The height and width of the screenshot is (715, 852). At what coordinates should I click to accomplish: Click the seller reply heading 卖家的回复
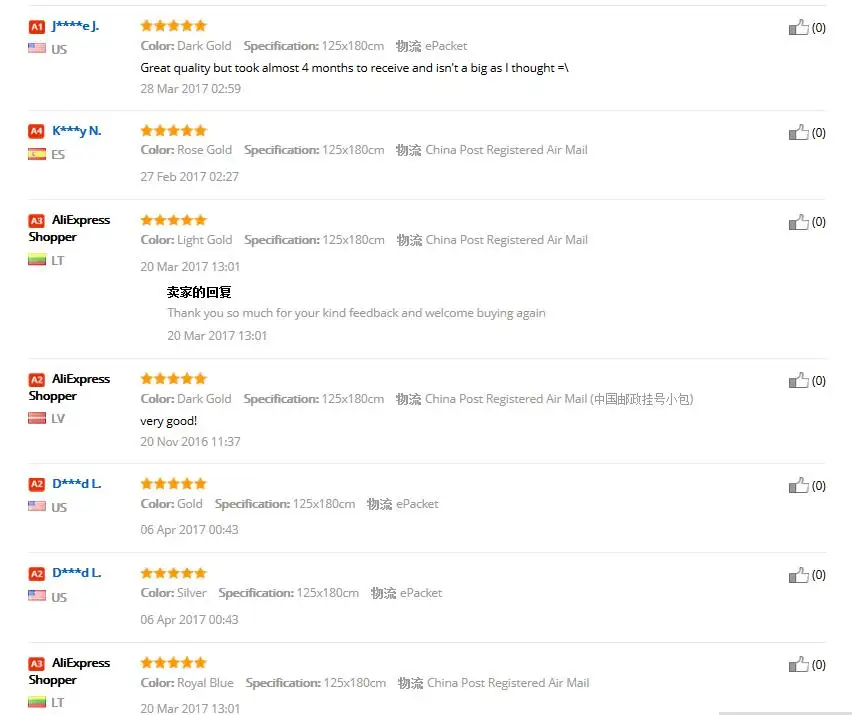point(199,292)
